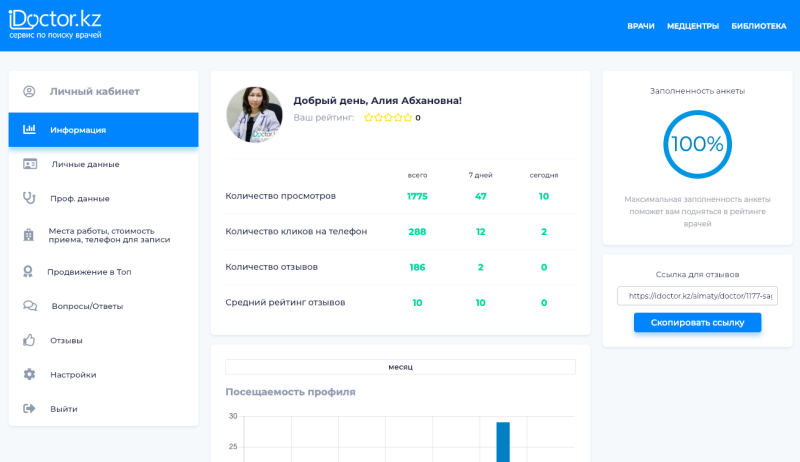Open the Личные данные section
Screen dimensions: 800x462
pyautogui.click(x=104, y=164)
